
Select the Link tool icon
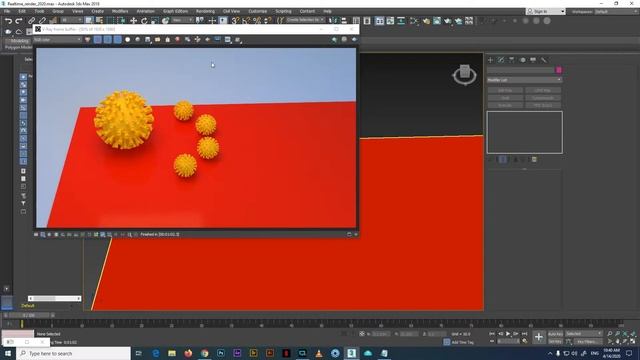(31, 20)
